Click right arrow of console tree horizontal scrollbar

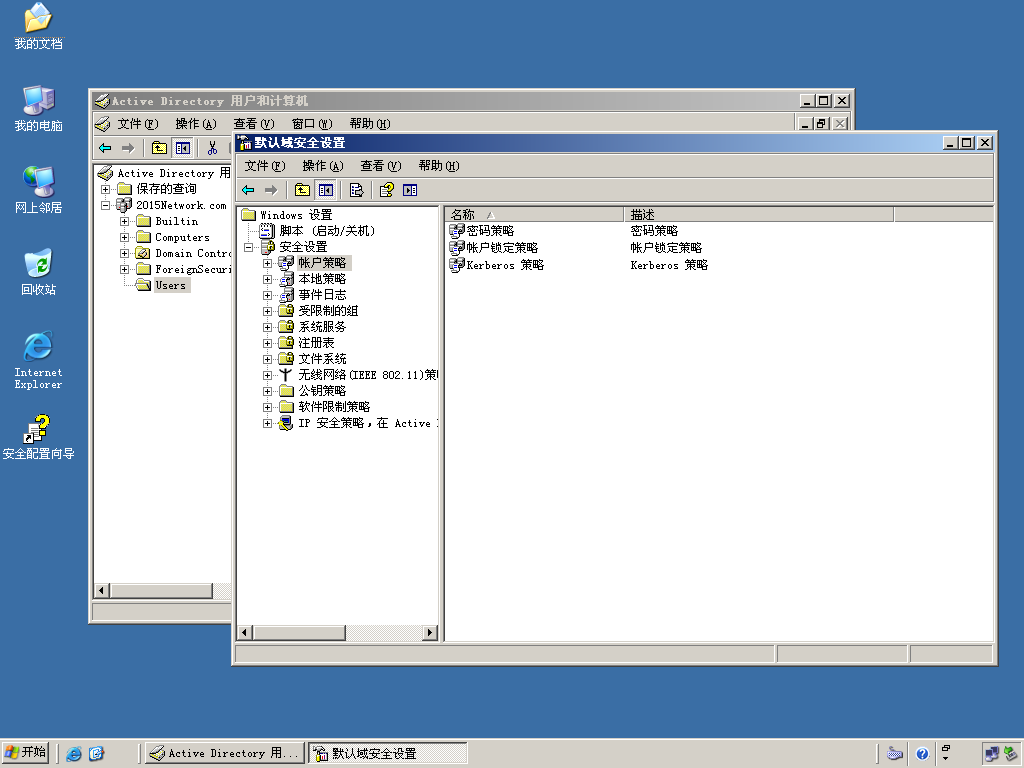[x=430, y=632]
